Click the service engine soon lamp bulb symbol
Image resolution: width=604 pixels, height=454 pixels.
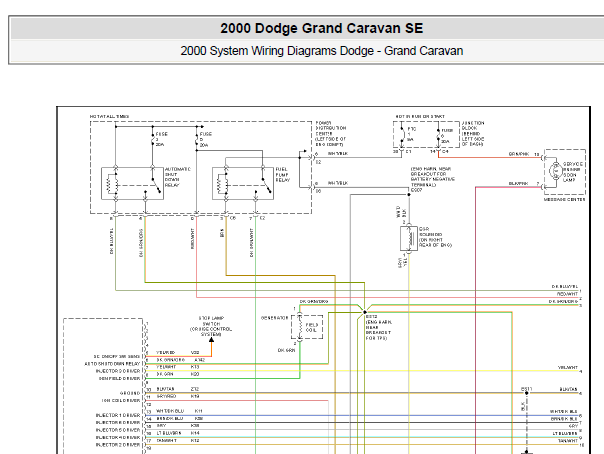point(555,171)
